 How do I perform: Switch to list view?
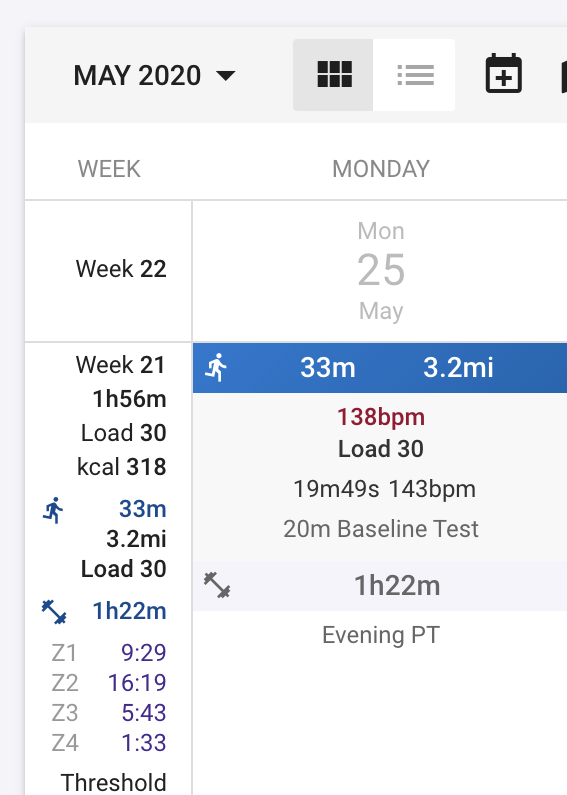414,75
